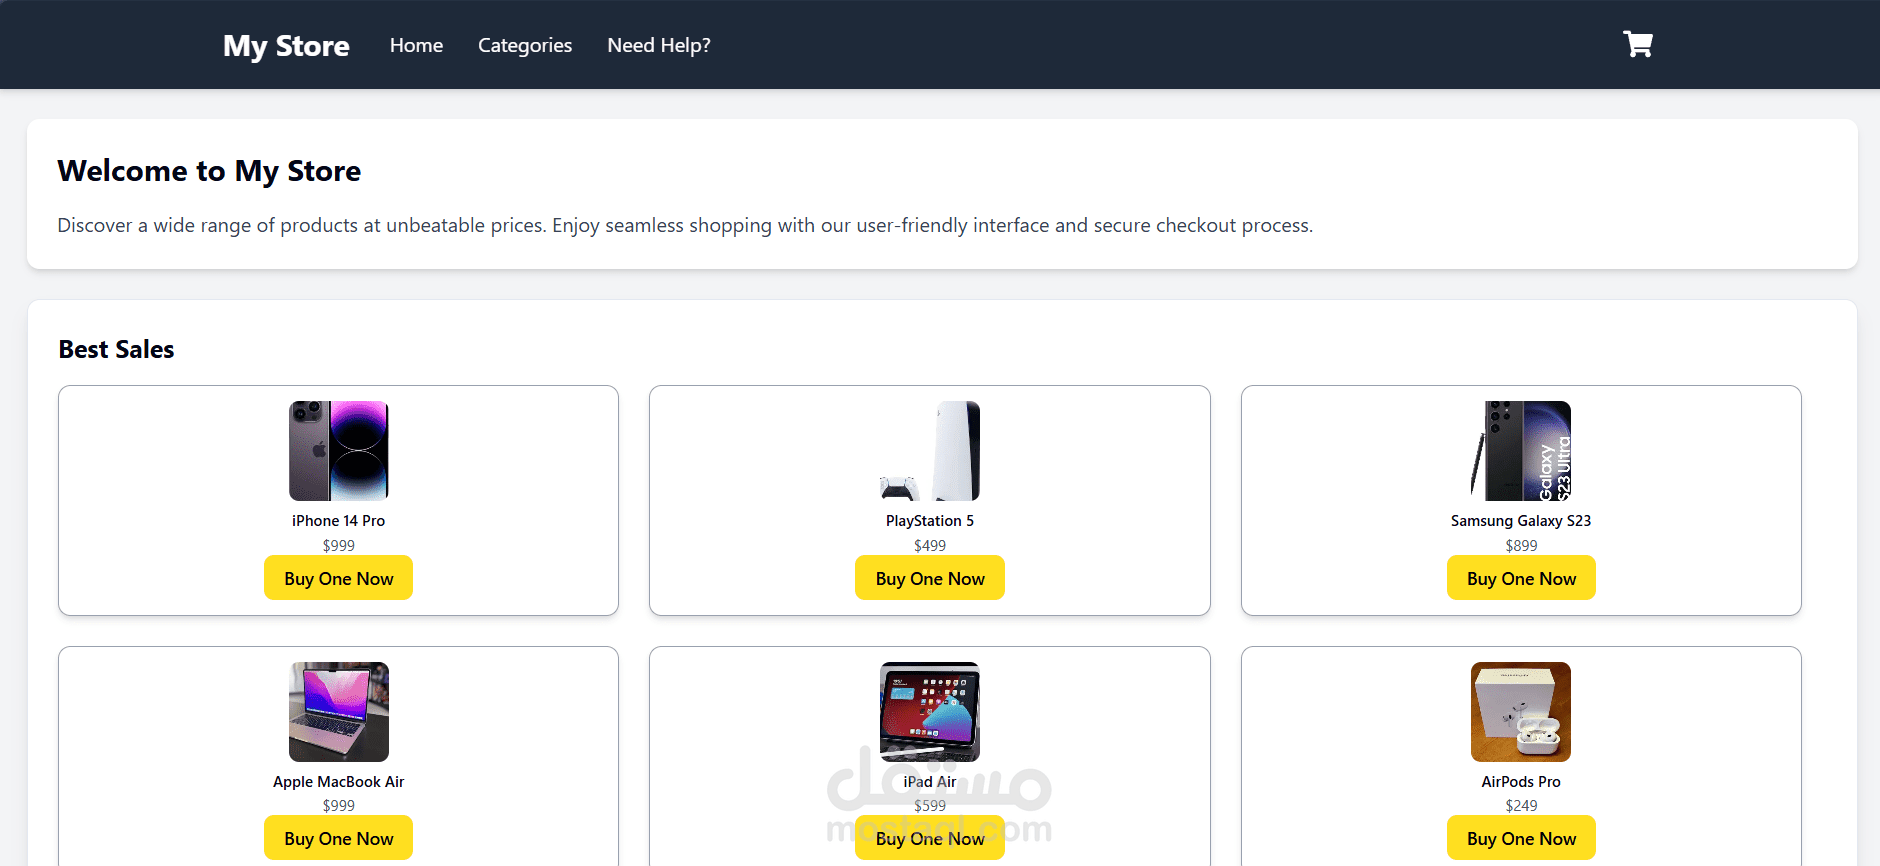The image size is (1880, 866).
Task: Click the $249 price text
Action: 1521,806
